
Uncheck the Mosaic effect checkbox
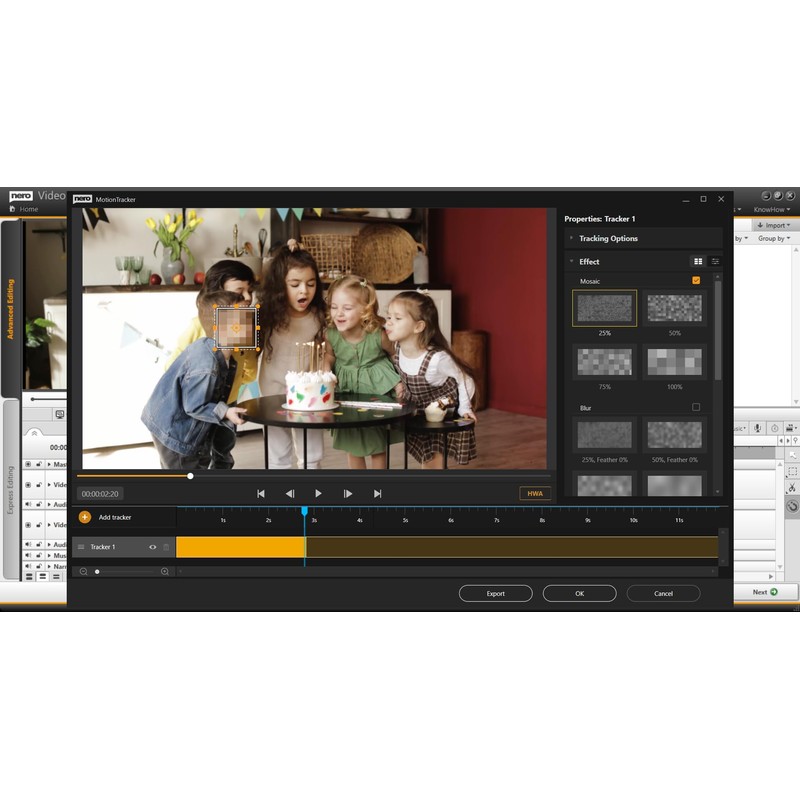(x=696, y=281)
